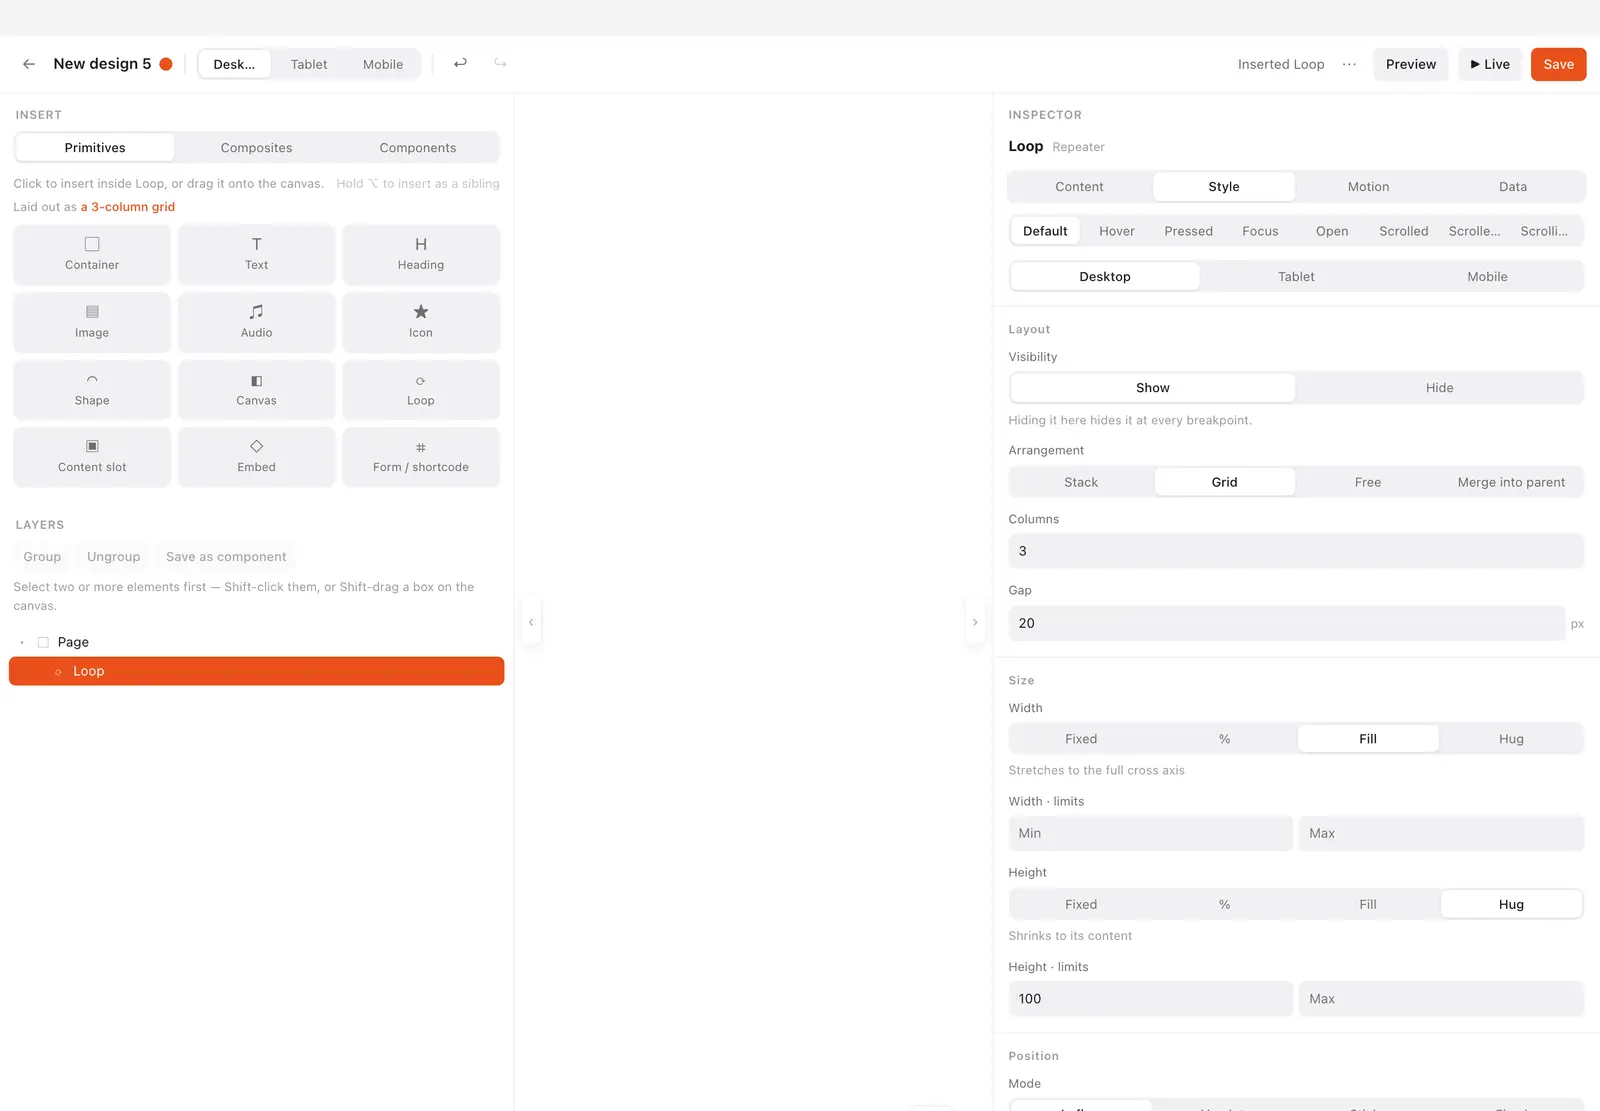Set visibility to Hide
This screenshot has width=1600, height=1111.
click(1439, 388)
